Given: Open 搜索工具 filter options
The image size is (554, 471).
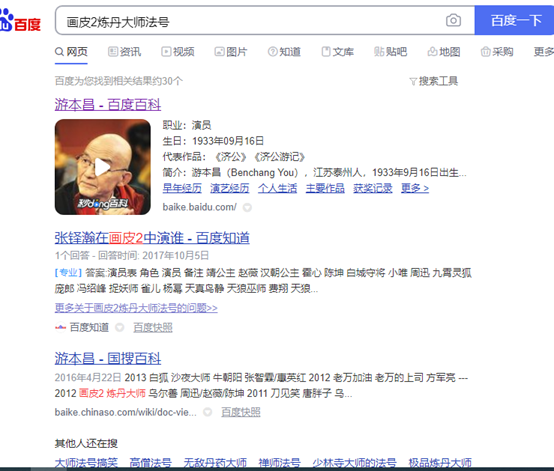Looking at the screenshot, I should (434, 81).
